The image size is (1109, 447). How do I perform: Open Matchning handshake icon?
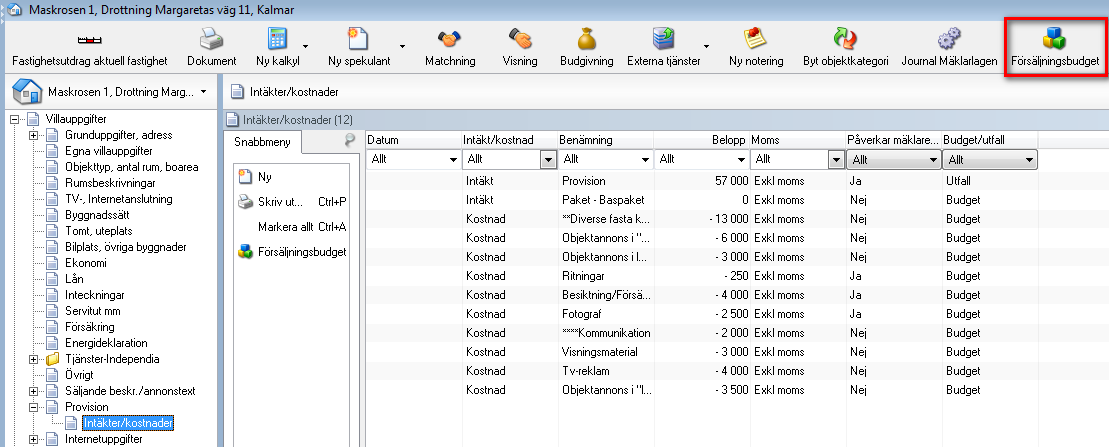pyautogui.click(x=450, y=38)
